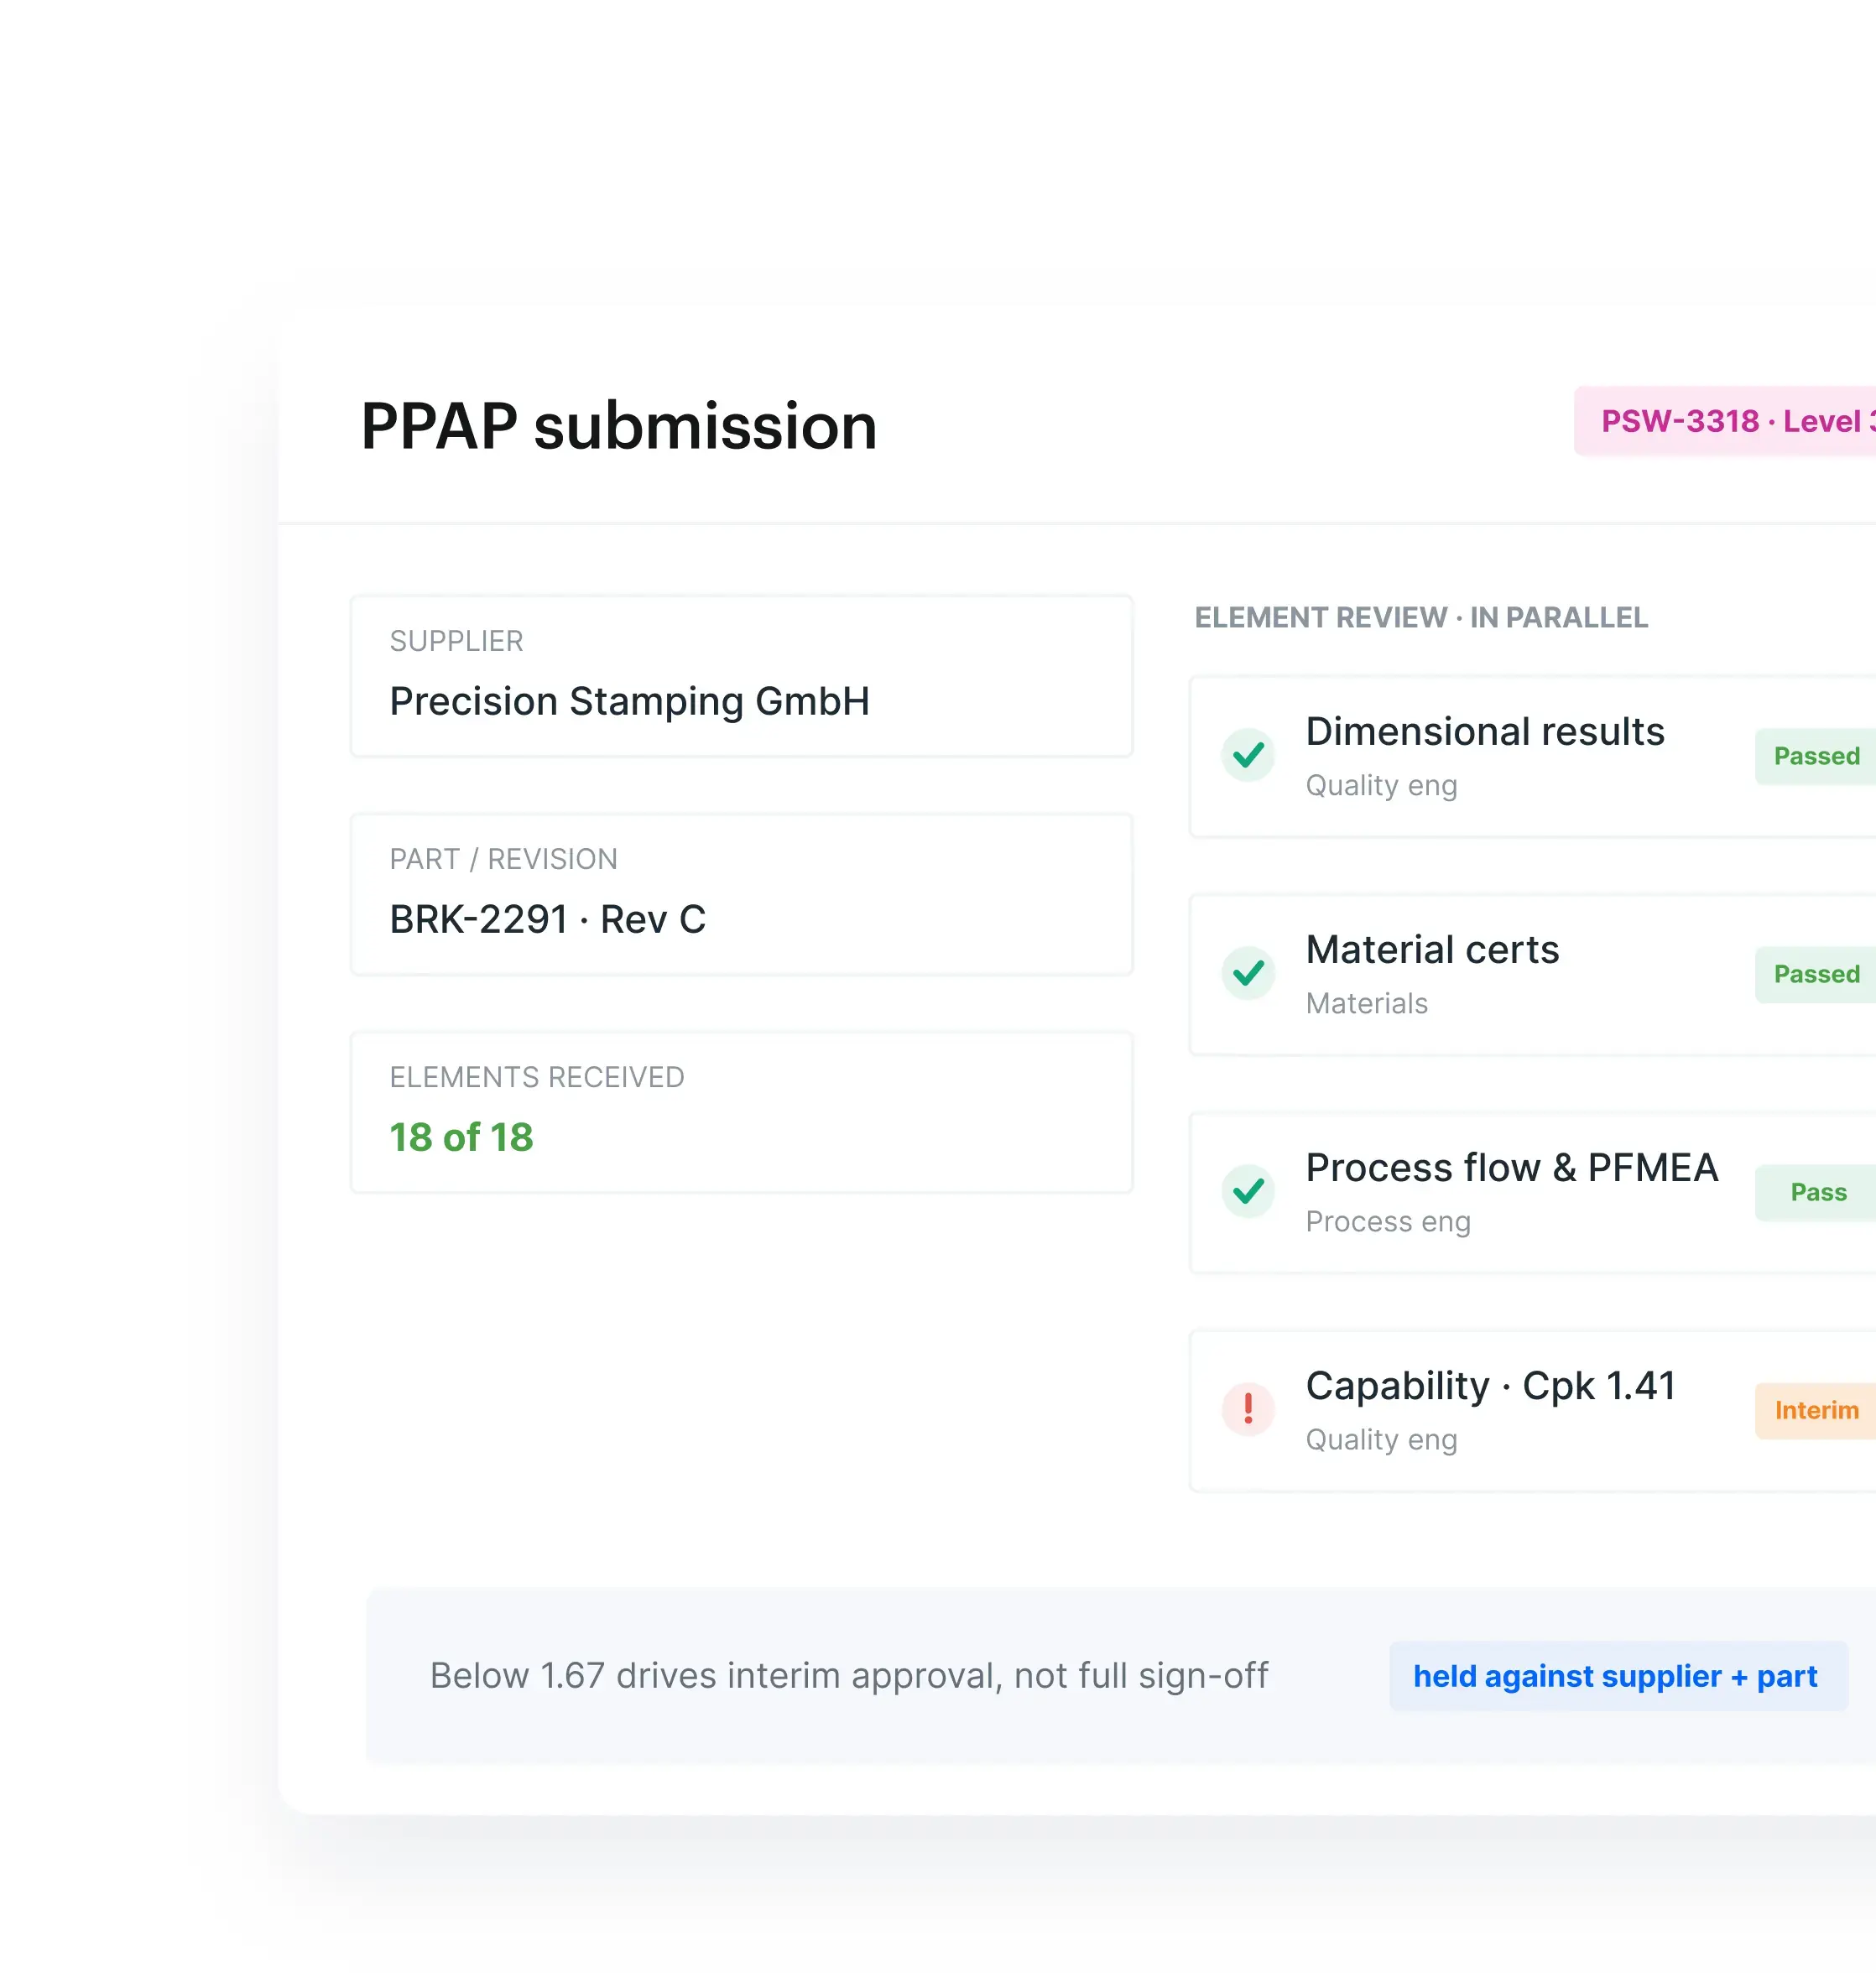The image size is (1876, 1983).
Task: Select the Part / Revision field BRK-2291
Action: pos(742,894)
